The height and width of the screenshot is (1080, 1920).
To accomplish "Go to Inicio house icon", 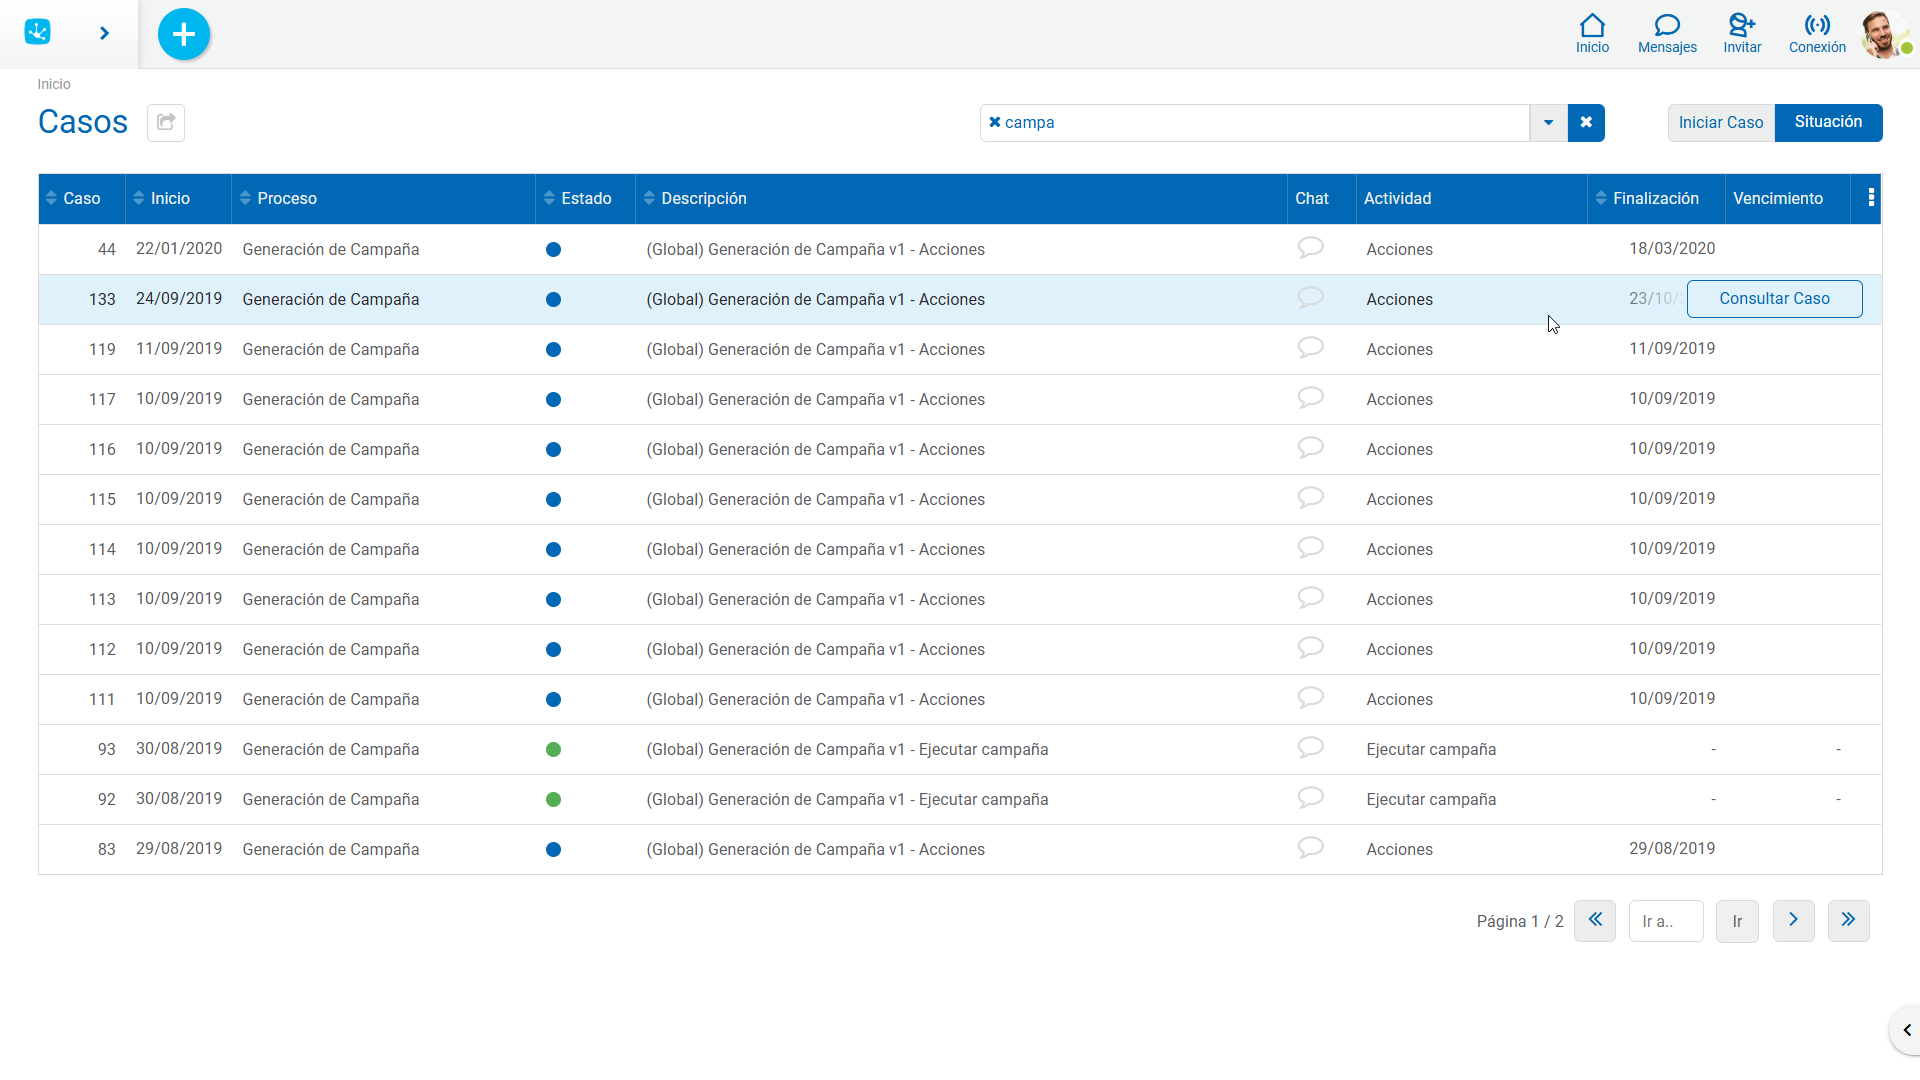I will [1592, 33].
